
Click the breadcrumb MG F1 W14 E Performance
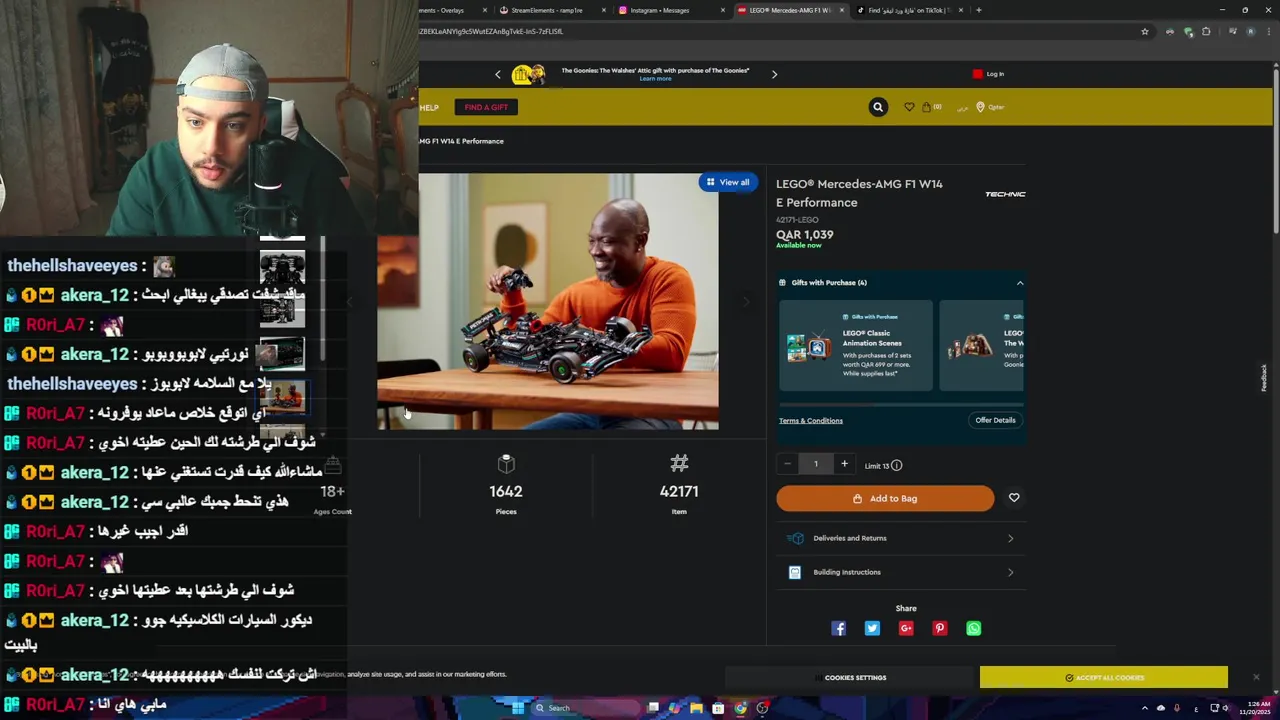coord(461,141)
